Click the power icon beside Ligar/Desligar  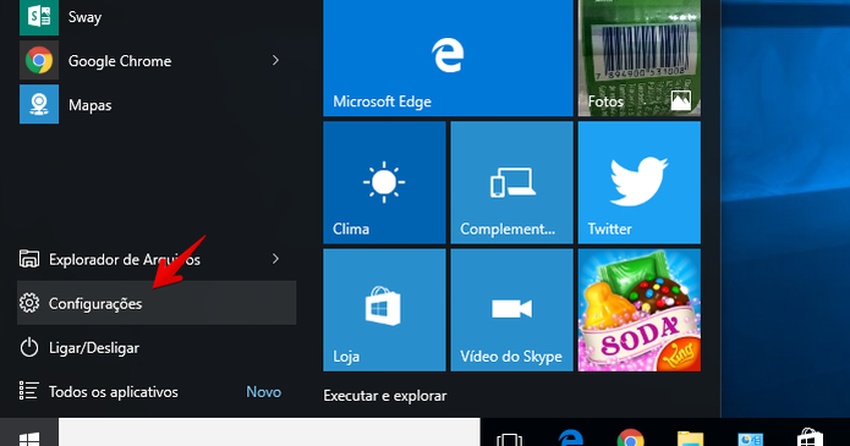tap(29, 347)
